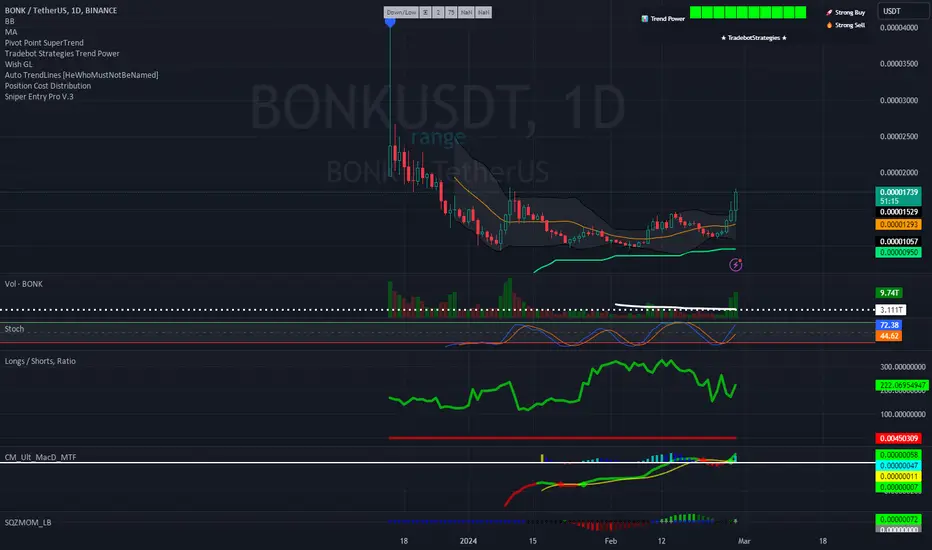Click the Strong Sell flame icon
Image resolution: width=932 pixels, height=550 pixels.
829,25
